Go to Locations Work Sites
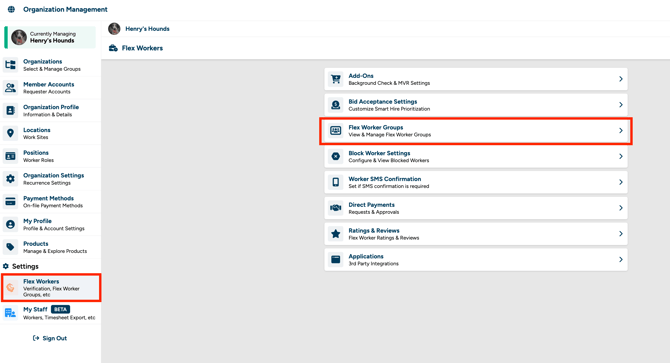This screenshot has height=363, width=670. click(51, 133)
